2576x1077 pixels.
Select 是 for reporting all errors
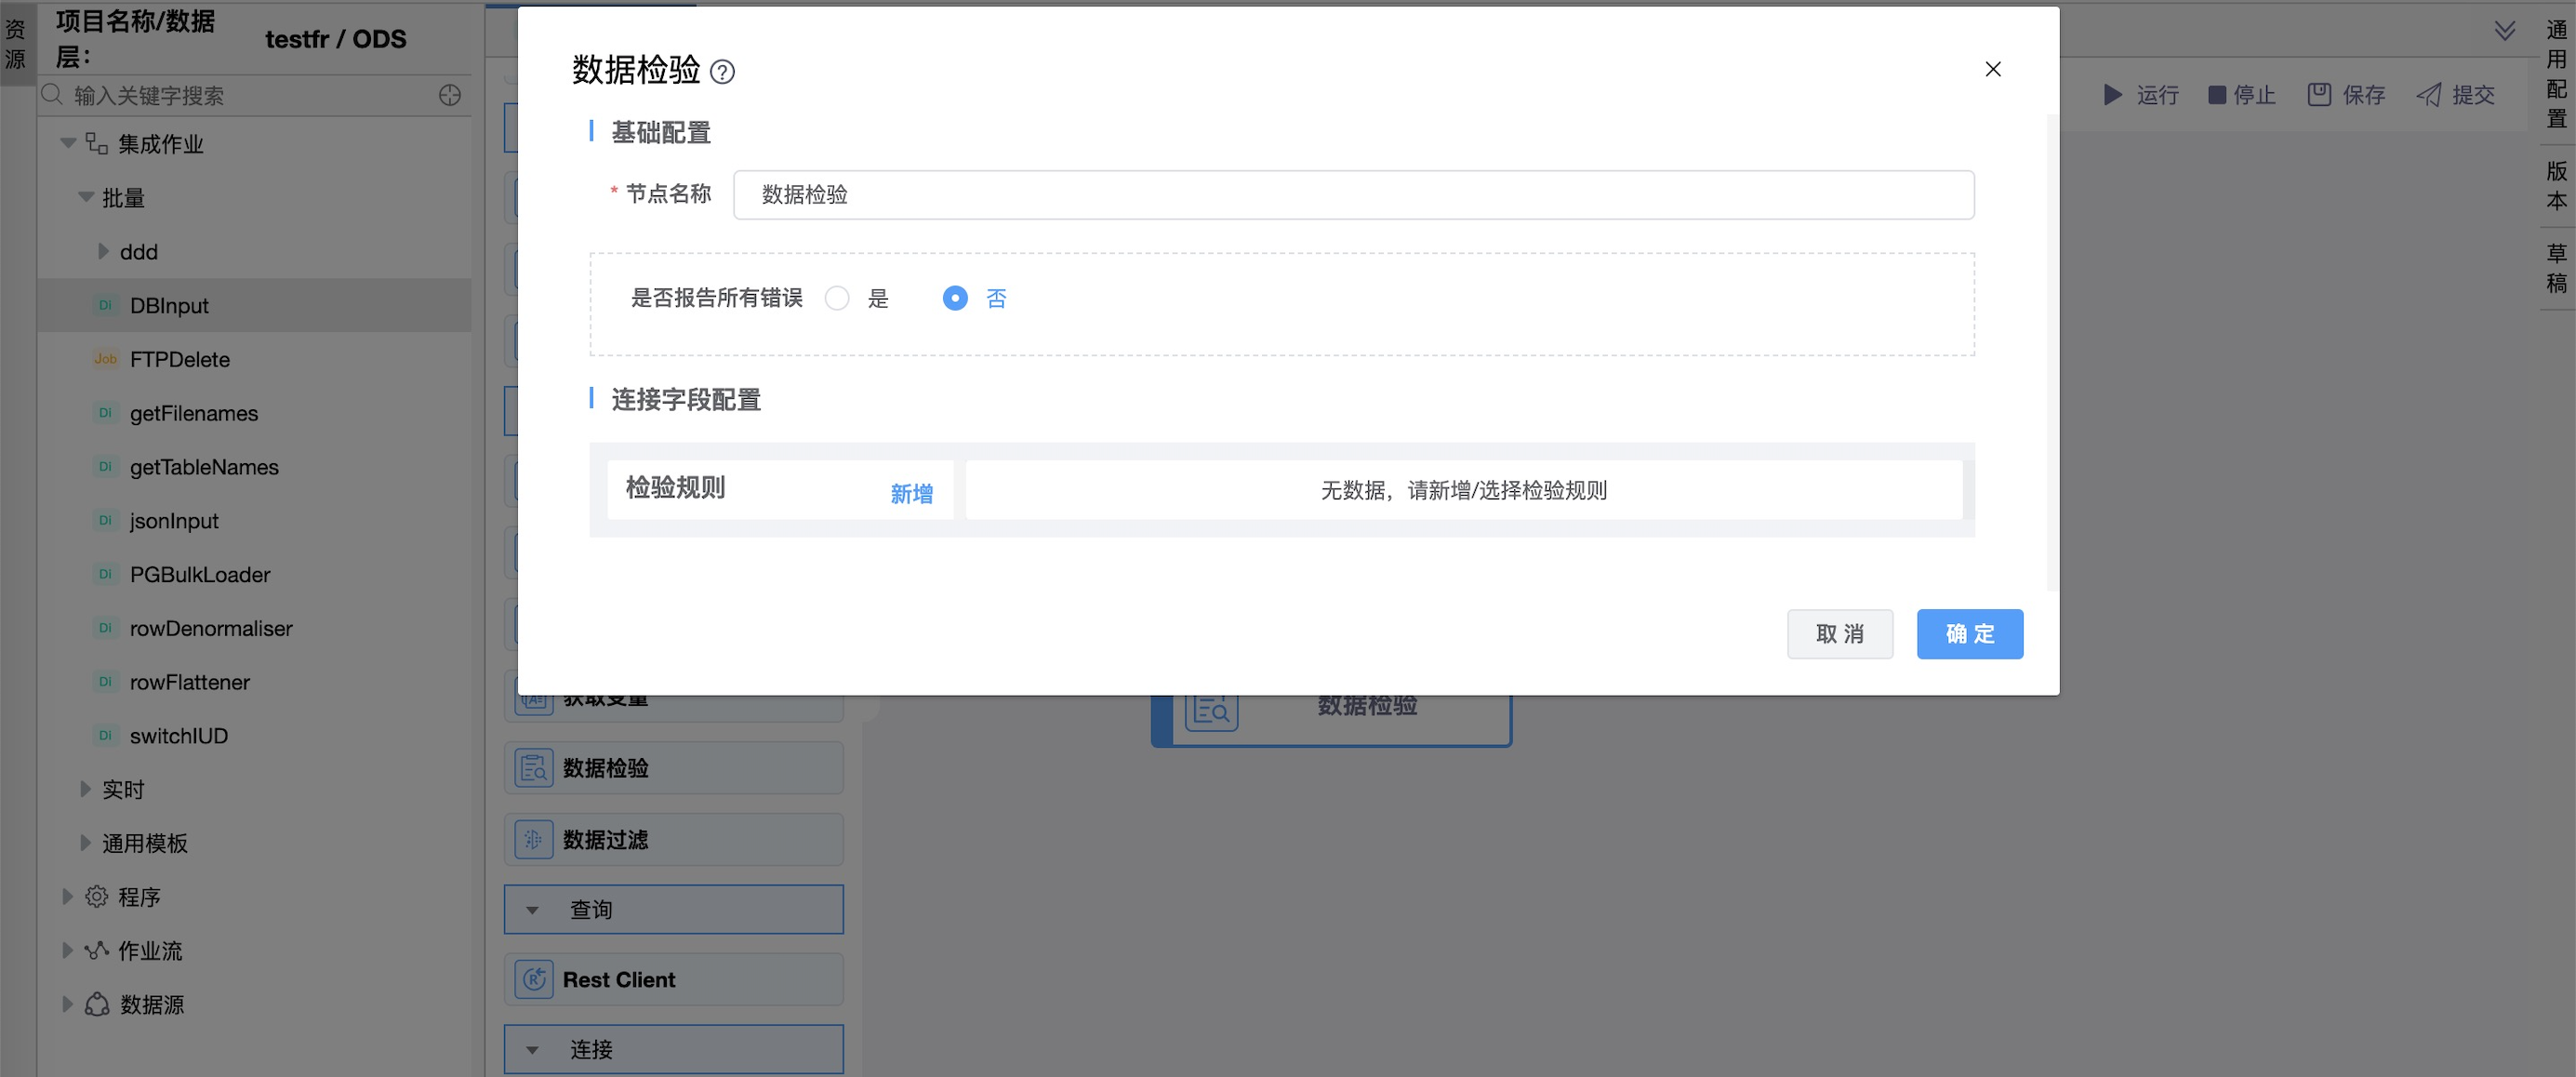(x=837, y=298)
